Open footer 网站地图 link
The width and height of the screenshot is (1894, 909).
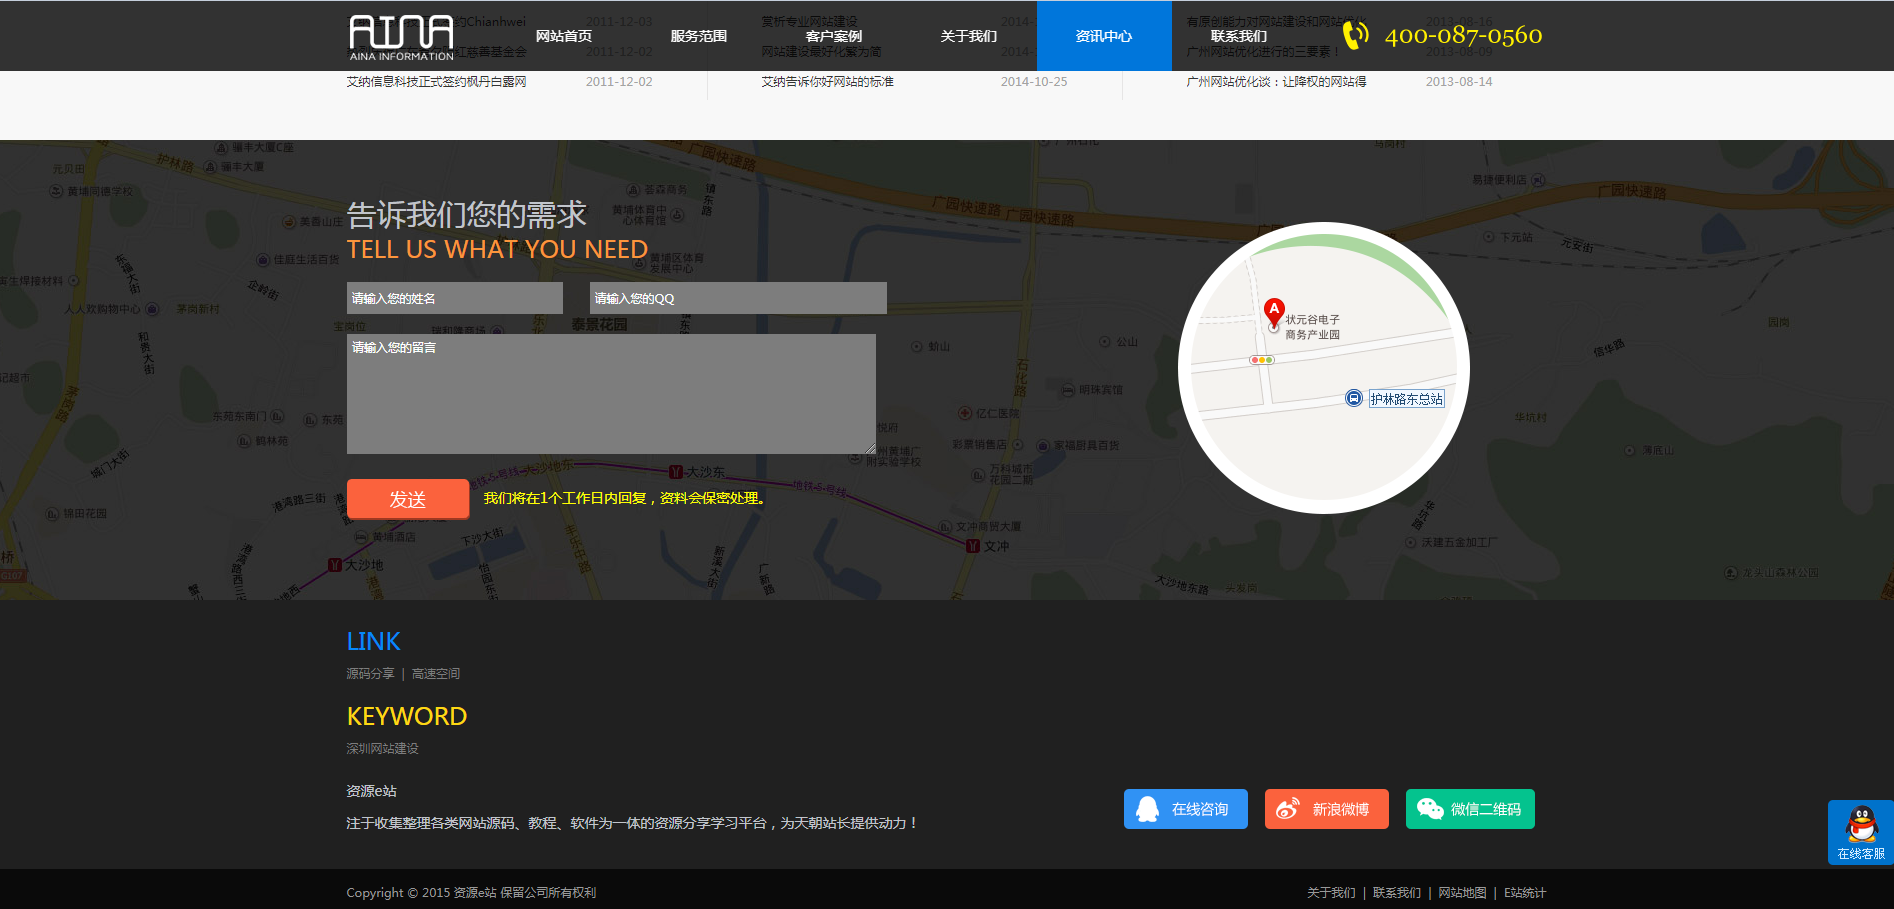1462,893
